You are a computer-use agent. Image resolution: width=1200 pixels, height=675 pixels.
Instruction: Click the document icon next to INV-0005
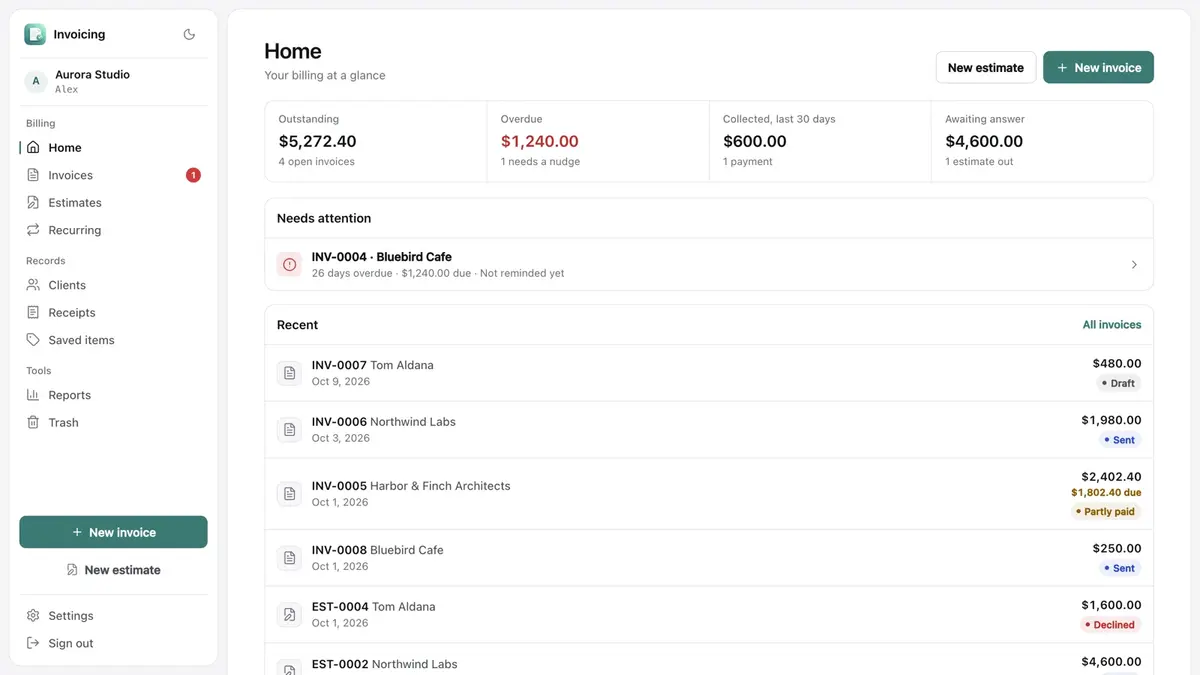(290, 494)
